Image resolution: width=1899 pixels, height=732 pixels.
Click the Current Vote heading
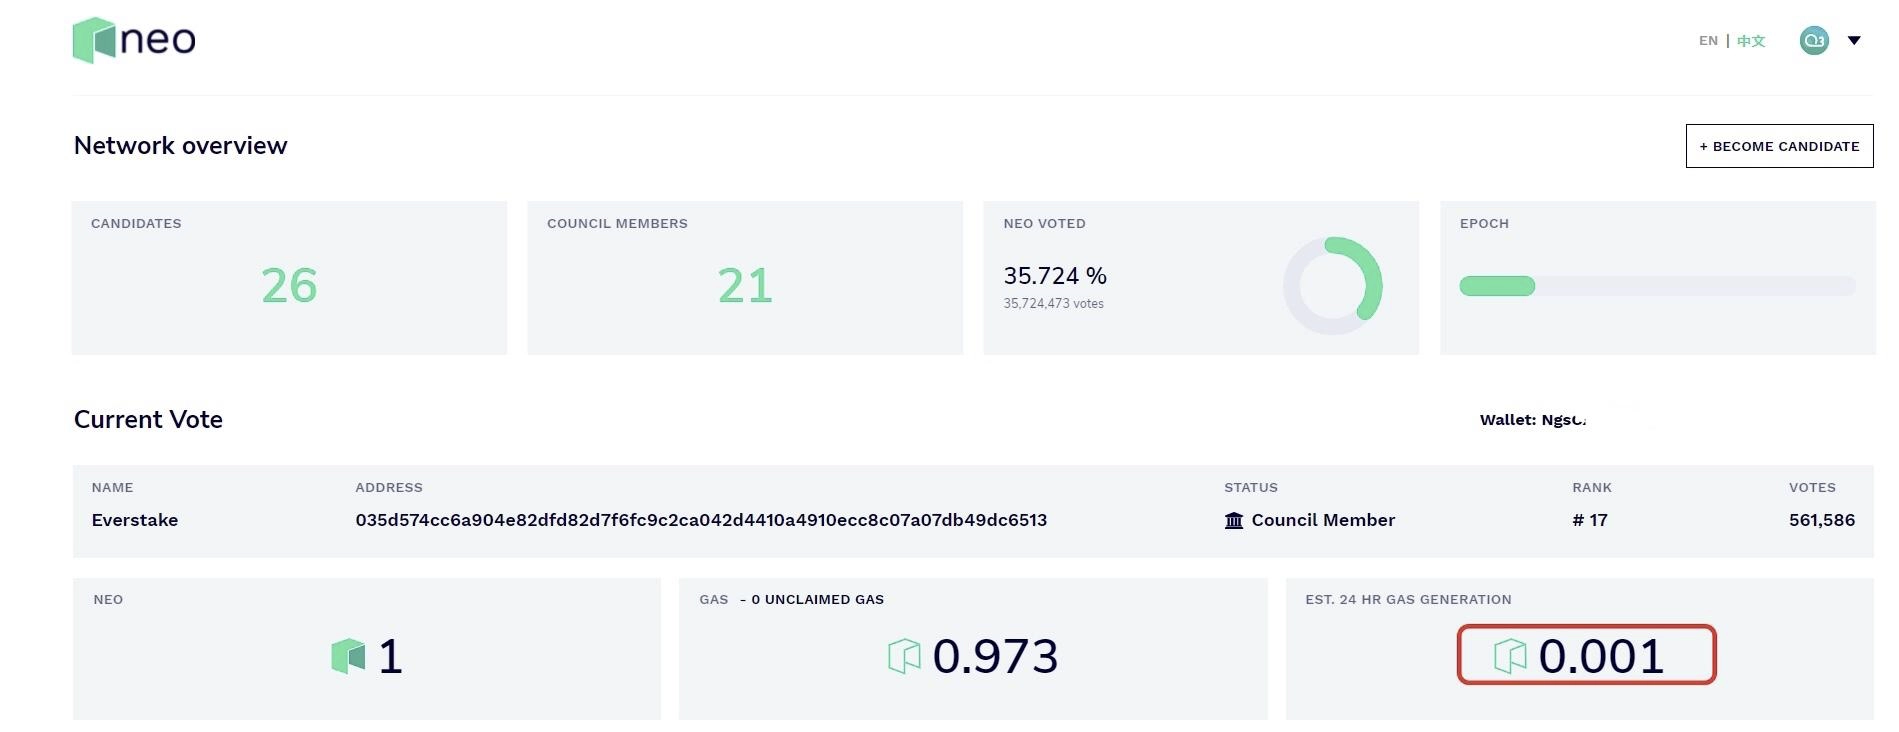[148, 420]
